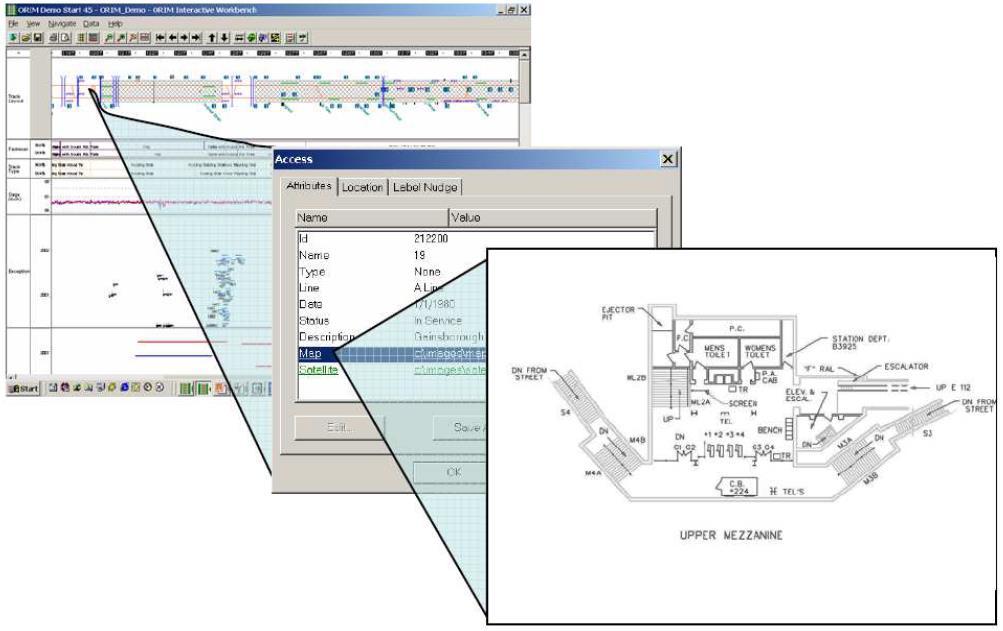
Task: Open the blue quick launch icon in taskbar
Action: (125, 387)
